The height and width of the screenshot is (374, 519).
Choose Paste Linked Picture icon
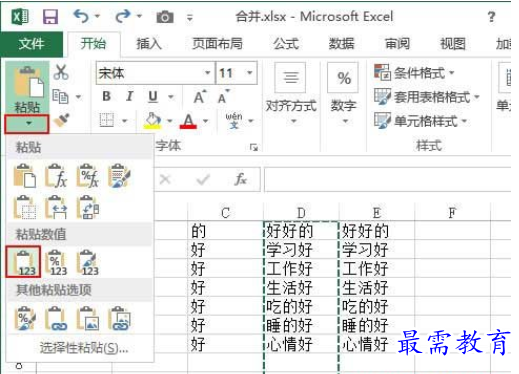click(x=119, y=318)
